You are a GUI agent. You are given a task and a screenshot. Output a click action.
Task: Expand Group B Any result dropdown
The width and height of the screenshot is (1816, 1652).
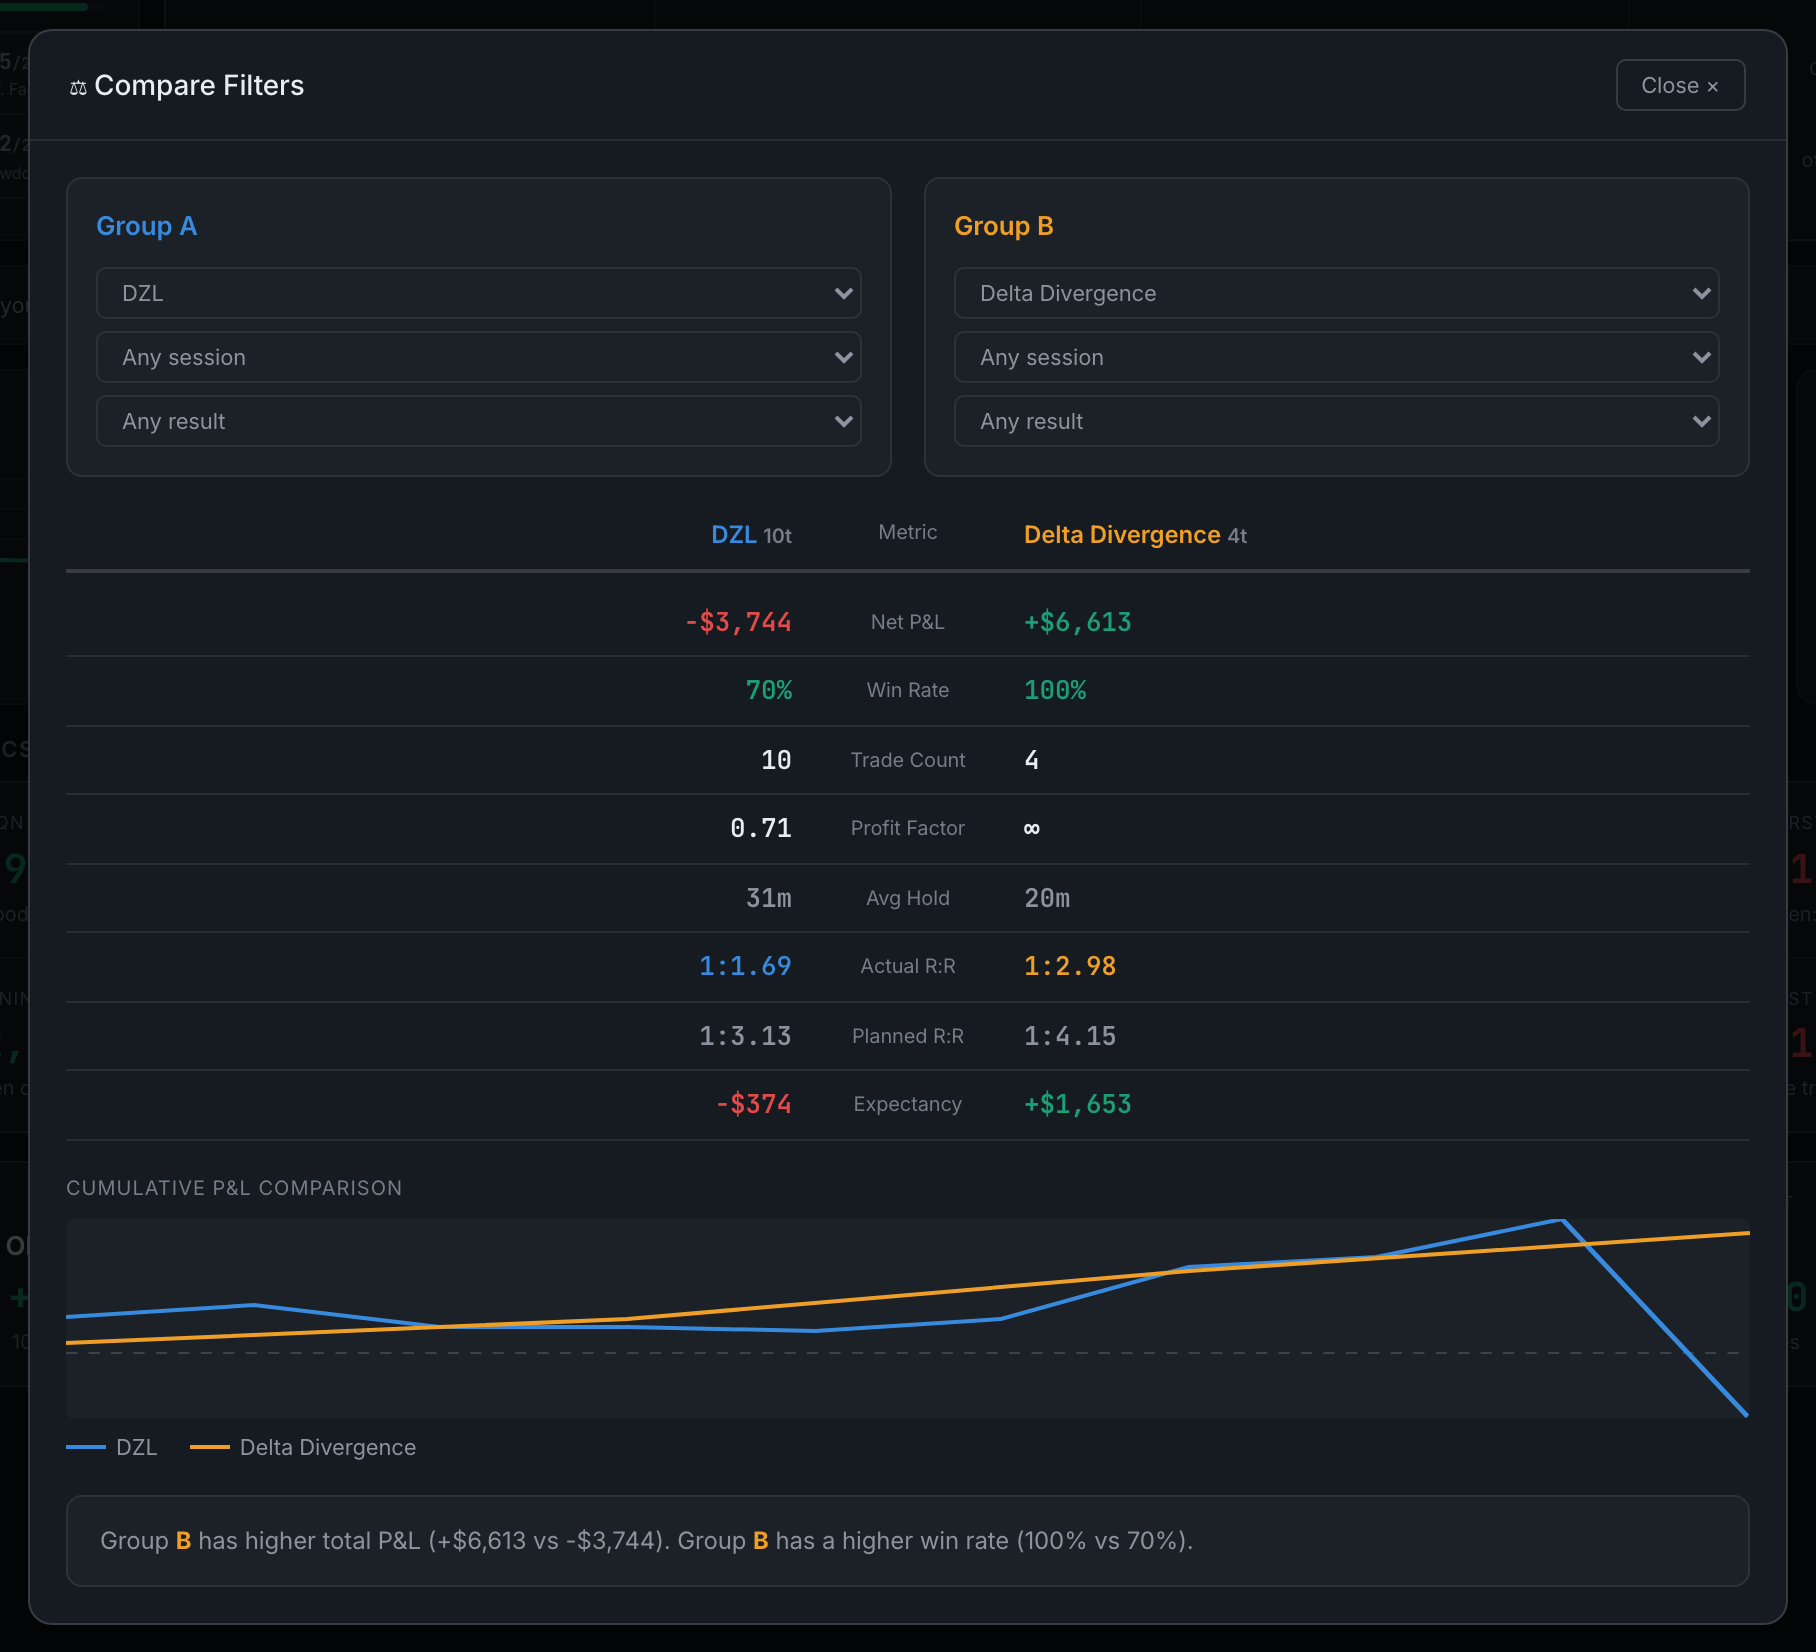pos(1336,421)
